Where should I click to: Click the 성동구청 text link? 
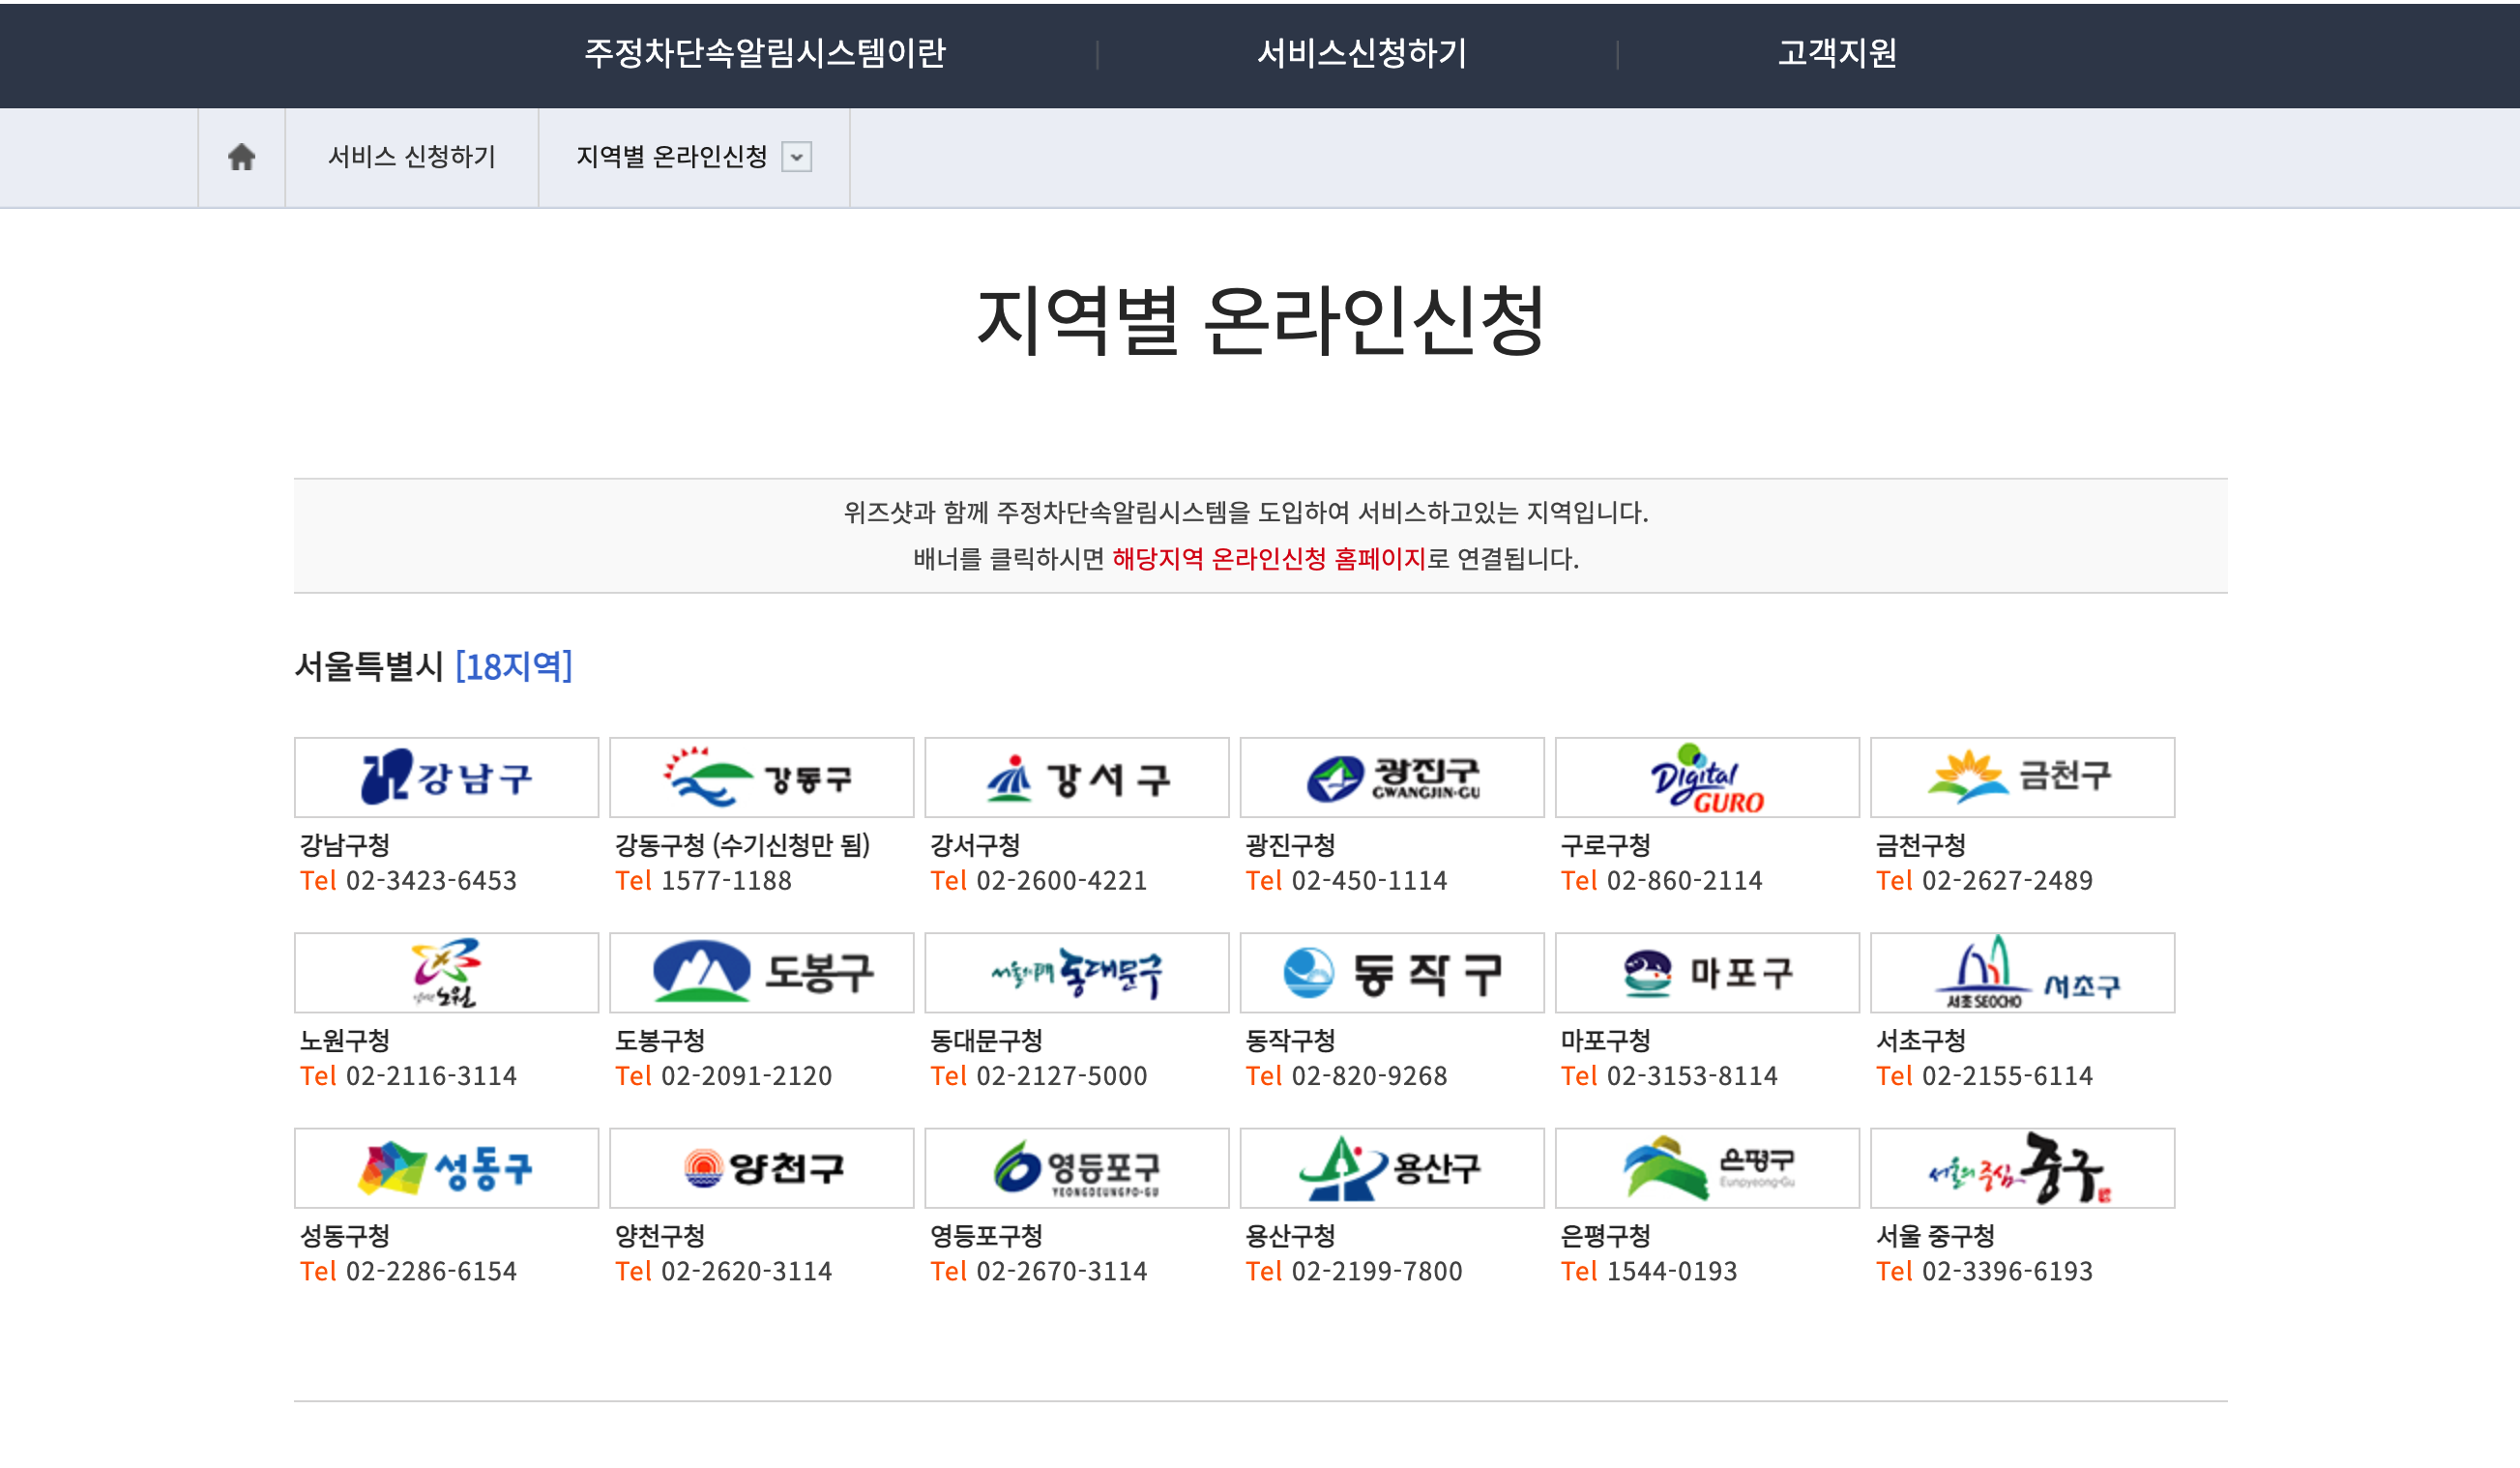(x=345, y=1236)
